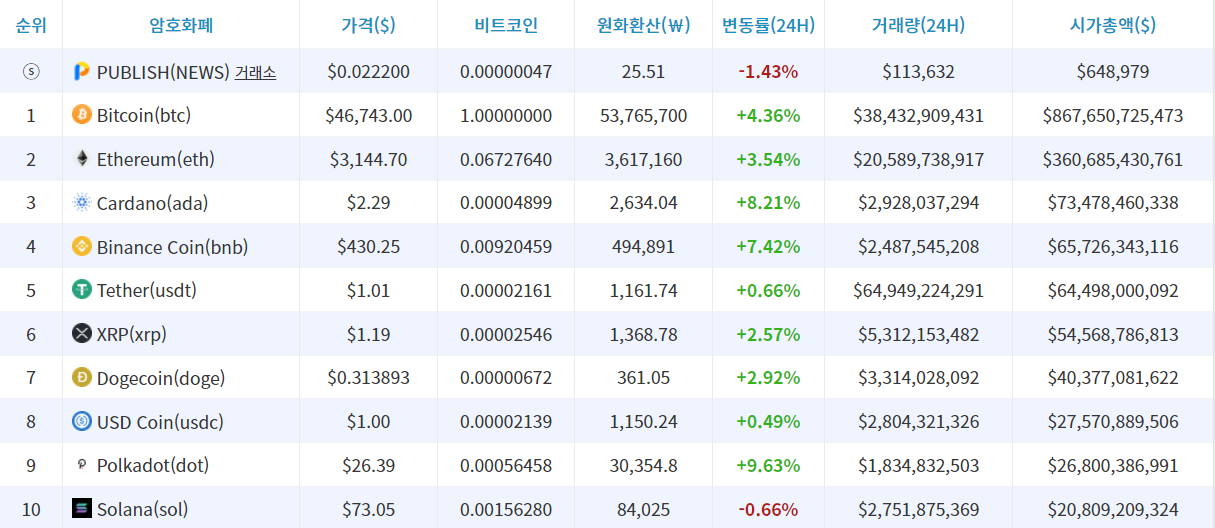Select Bitcoin price $46,743.00

click(x=368, y=115)
